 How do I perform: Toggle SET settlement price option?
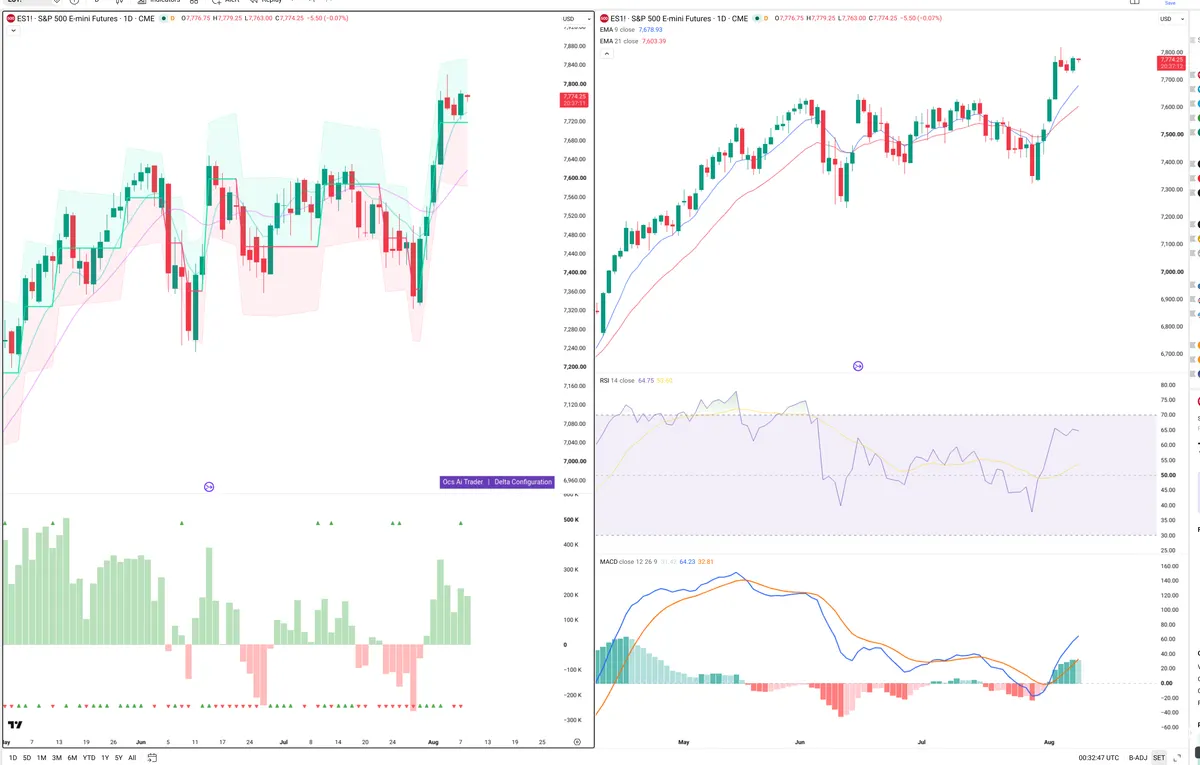(1159, 758)
